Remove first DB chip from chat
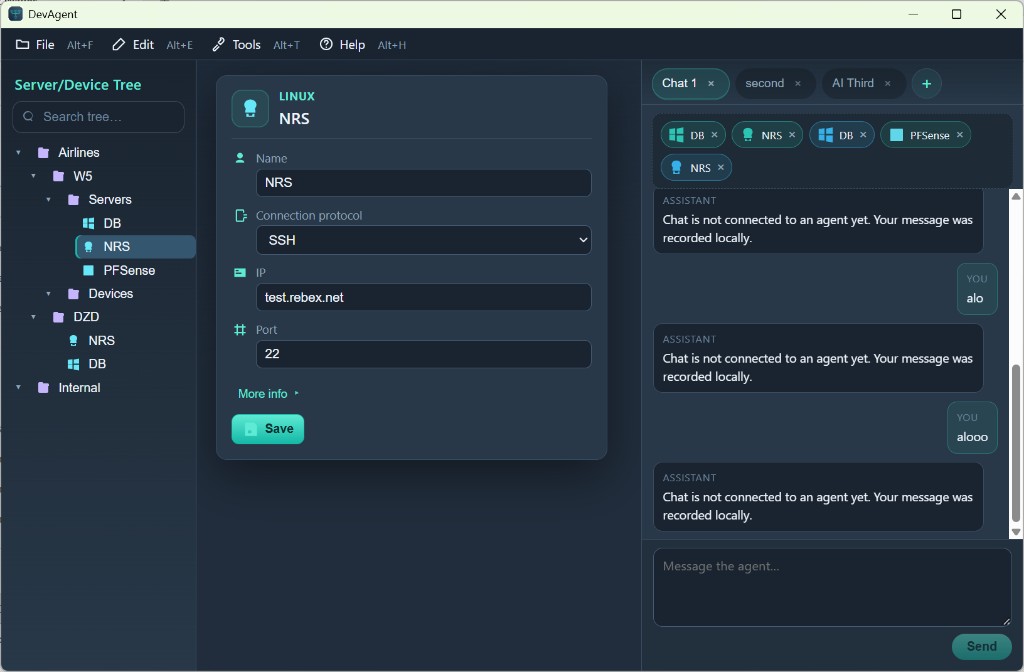The height and width of the screenshot is (672, 1024). pyautogui.click(x=714, y=135)
